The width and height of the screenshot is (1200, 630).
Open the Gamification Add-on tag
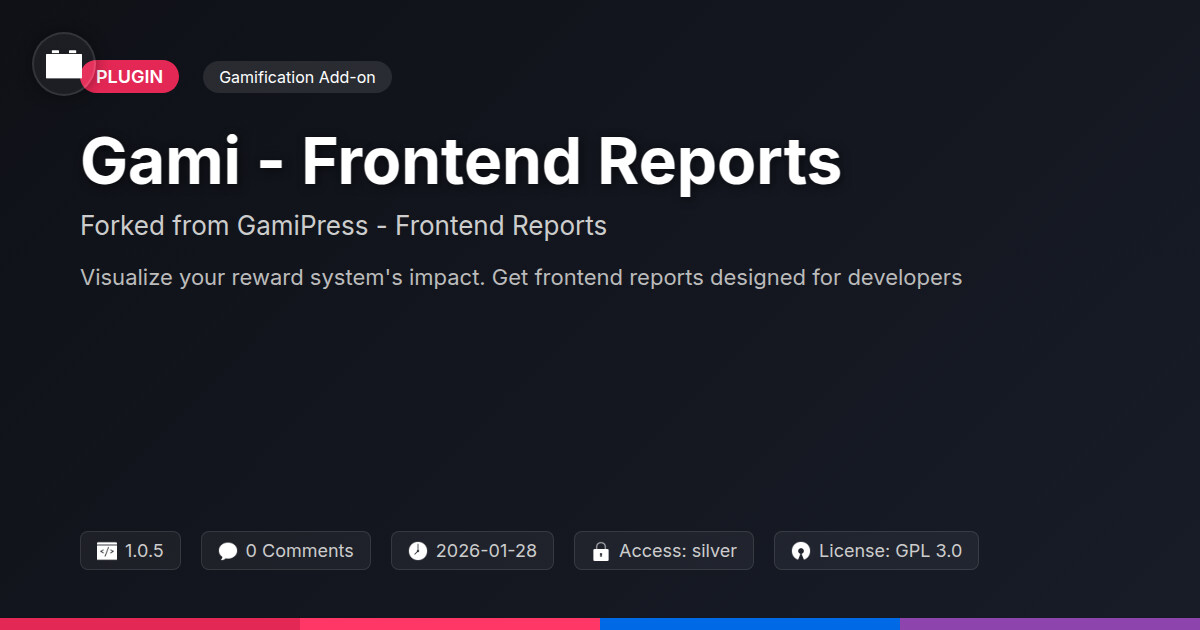tap(297, 77)
